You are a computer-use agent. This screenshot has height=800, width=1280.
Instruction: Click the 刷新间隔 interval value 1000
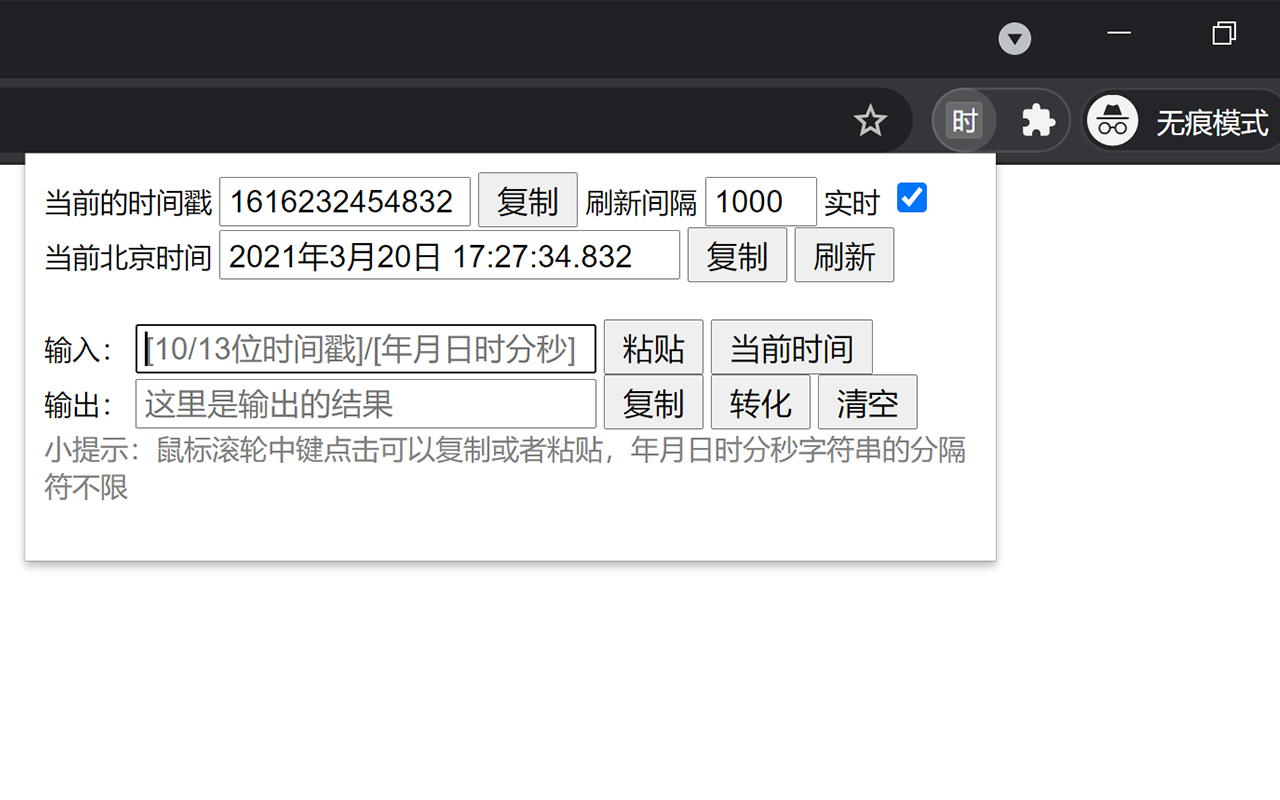click(760, 201)
